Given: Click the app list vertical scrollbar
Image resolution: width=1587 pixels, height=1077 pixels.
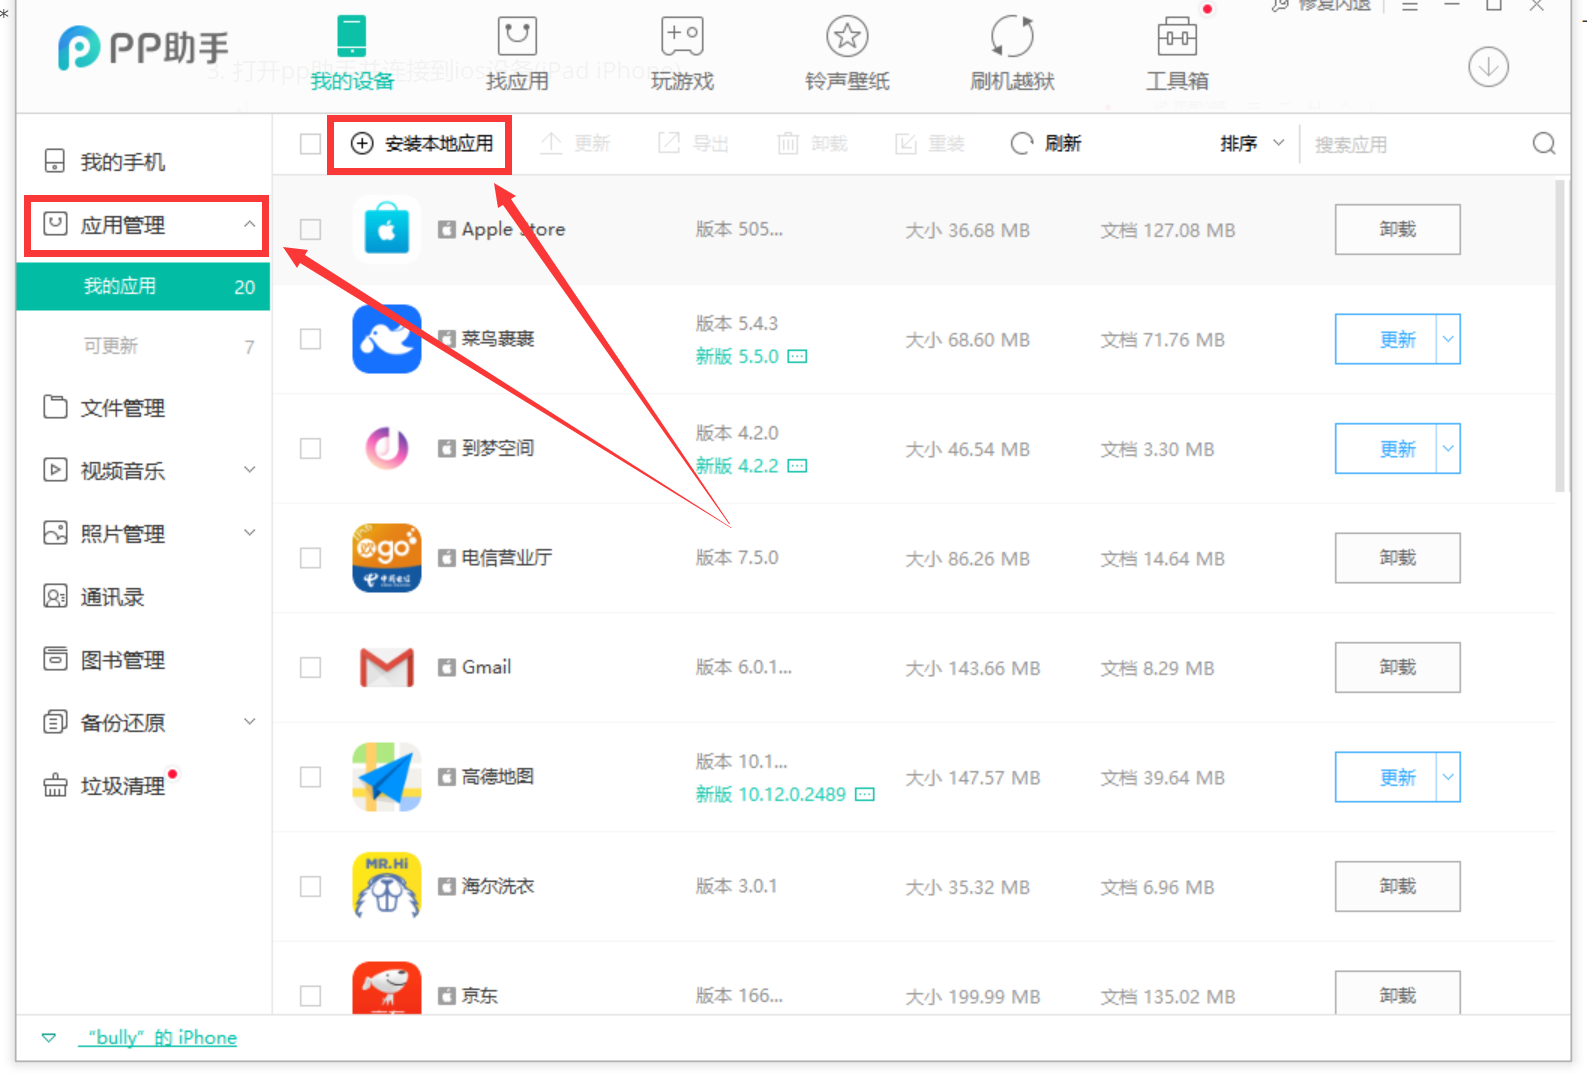Looking at the screenshot, I should point(1560,336).
